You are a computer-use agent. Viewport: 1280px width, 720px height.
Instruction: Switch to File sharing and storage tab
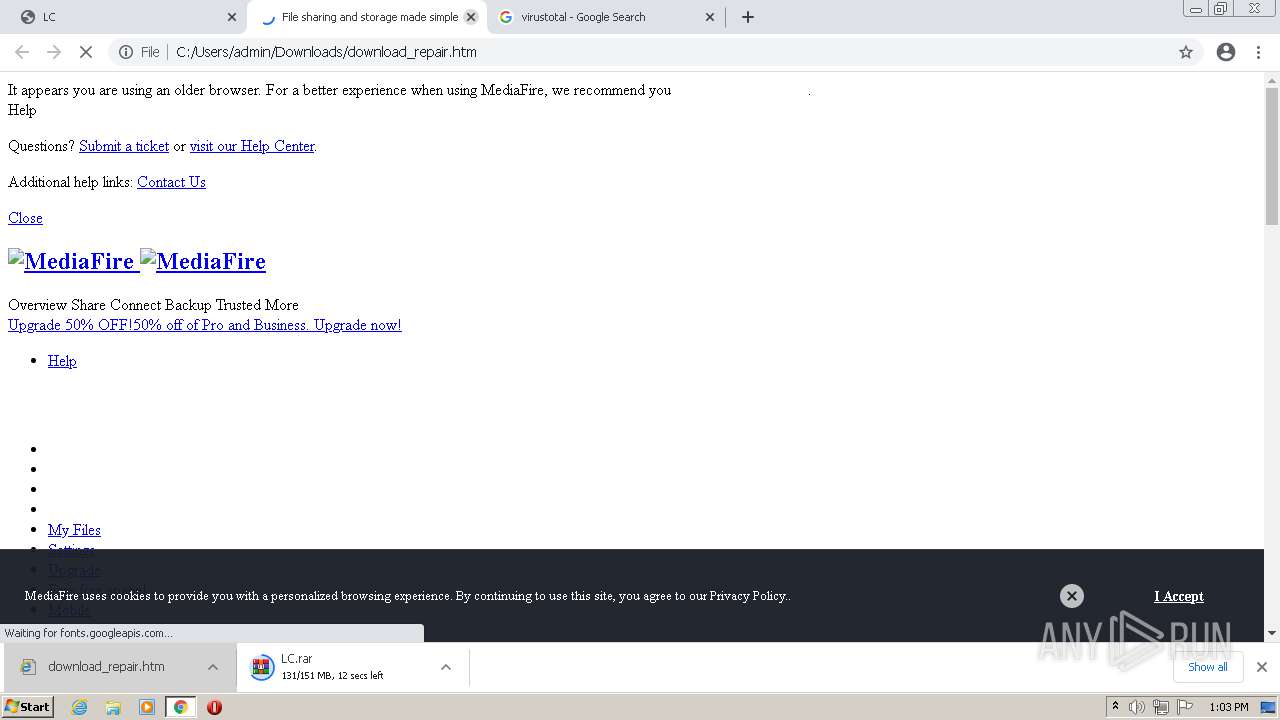pyautogui.click(x=367, y=17)
